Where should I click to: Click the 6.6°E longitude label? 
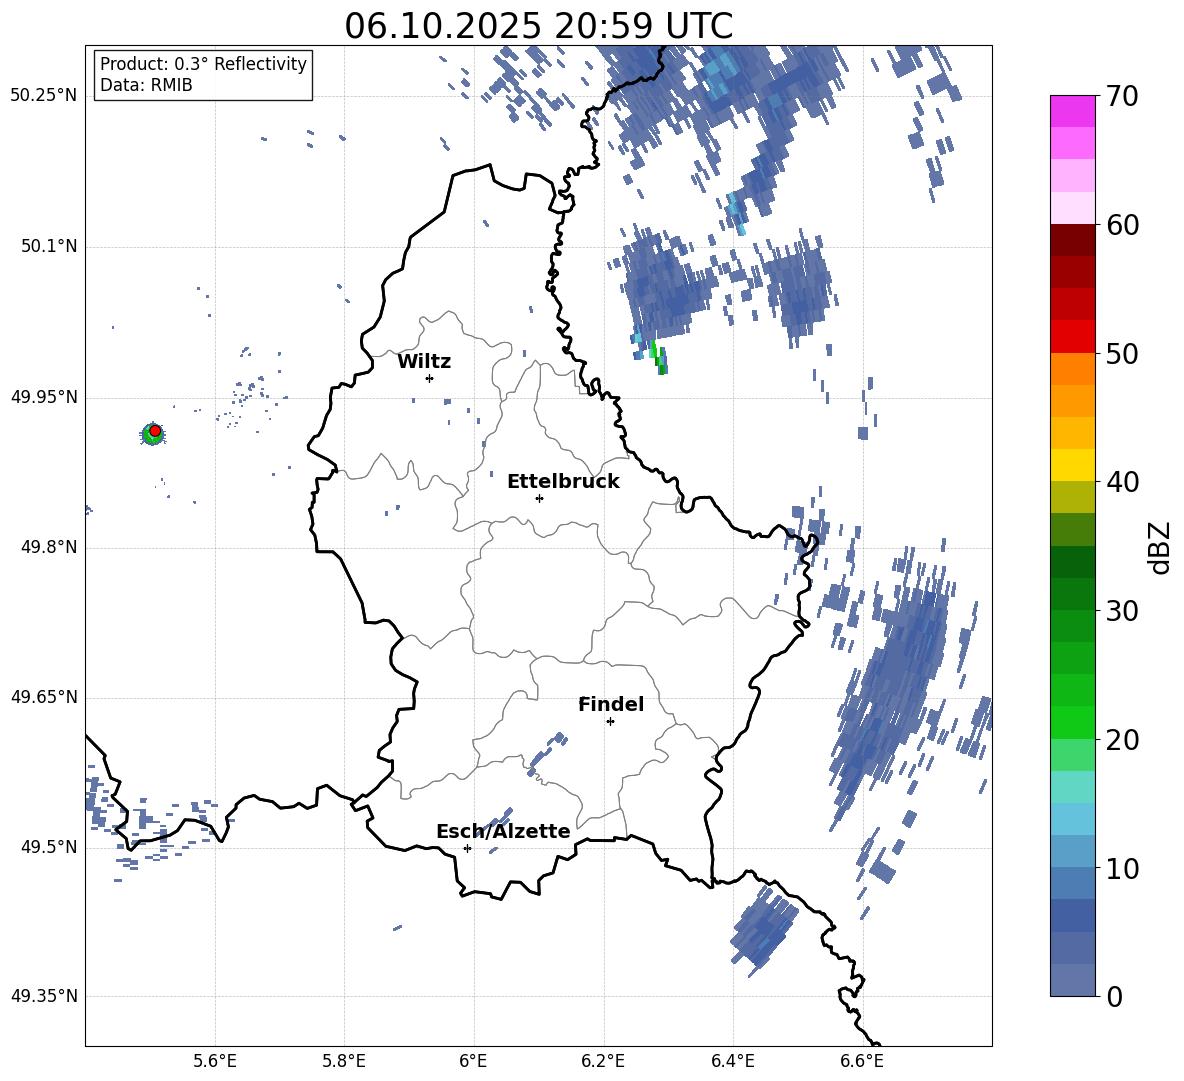pos(862,1061)
